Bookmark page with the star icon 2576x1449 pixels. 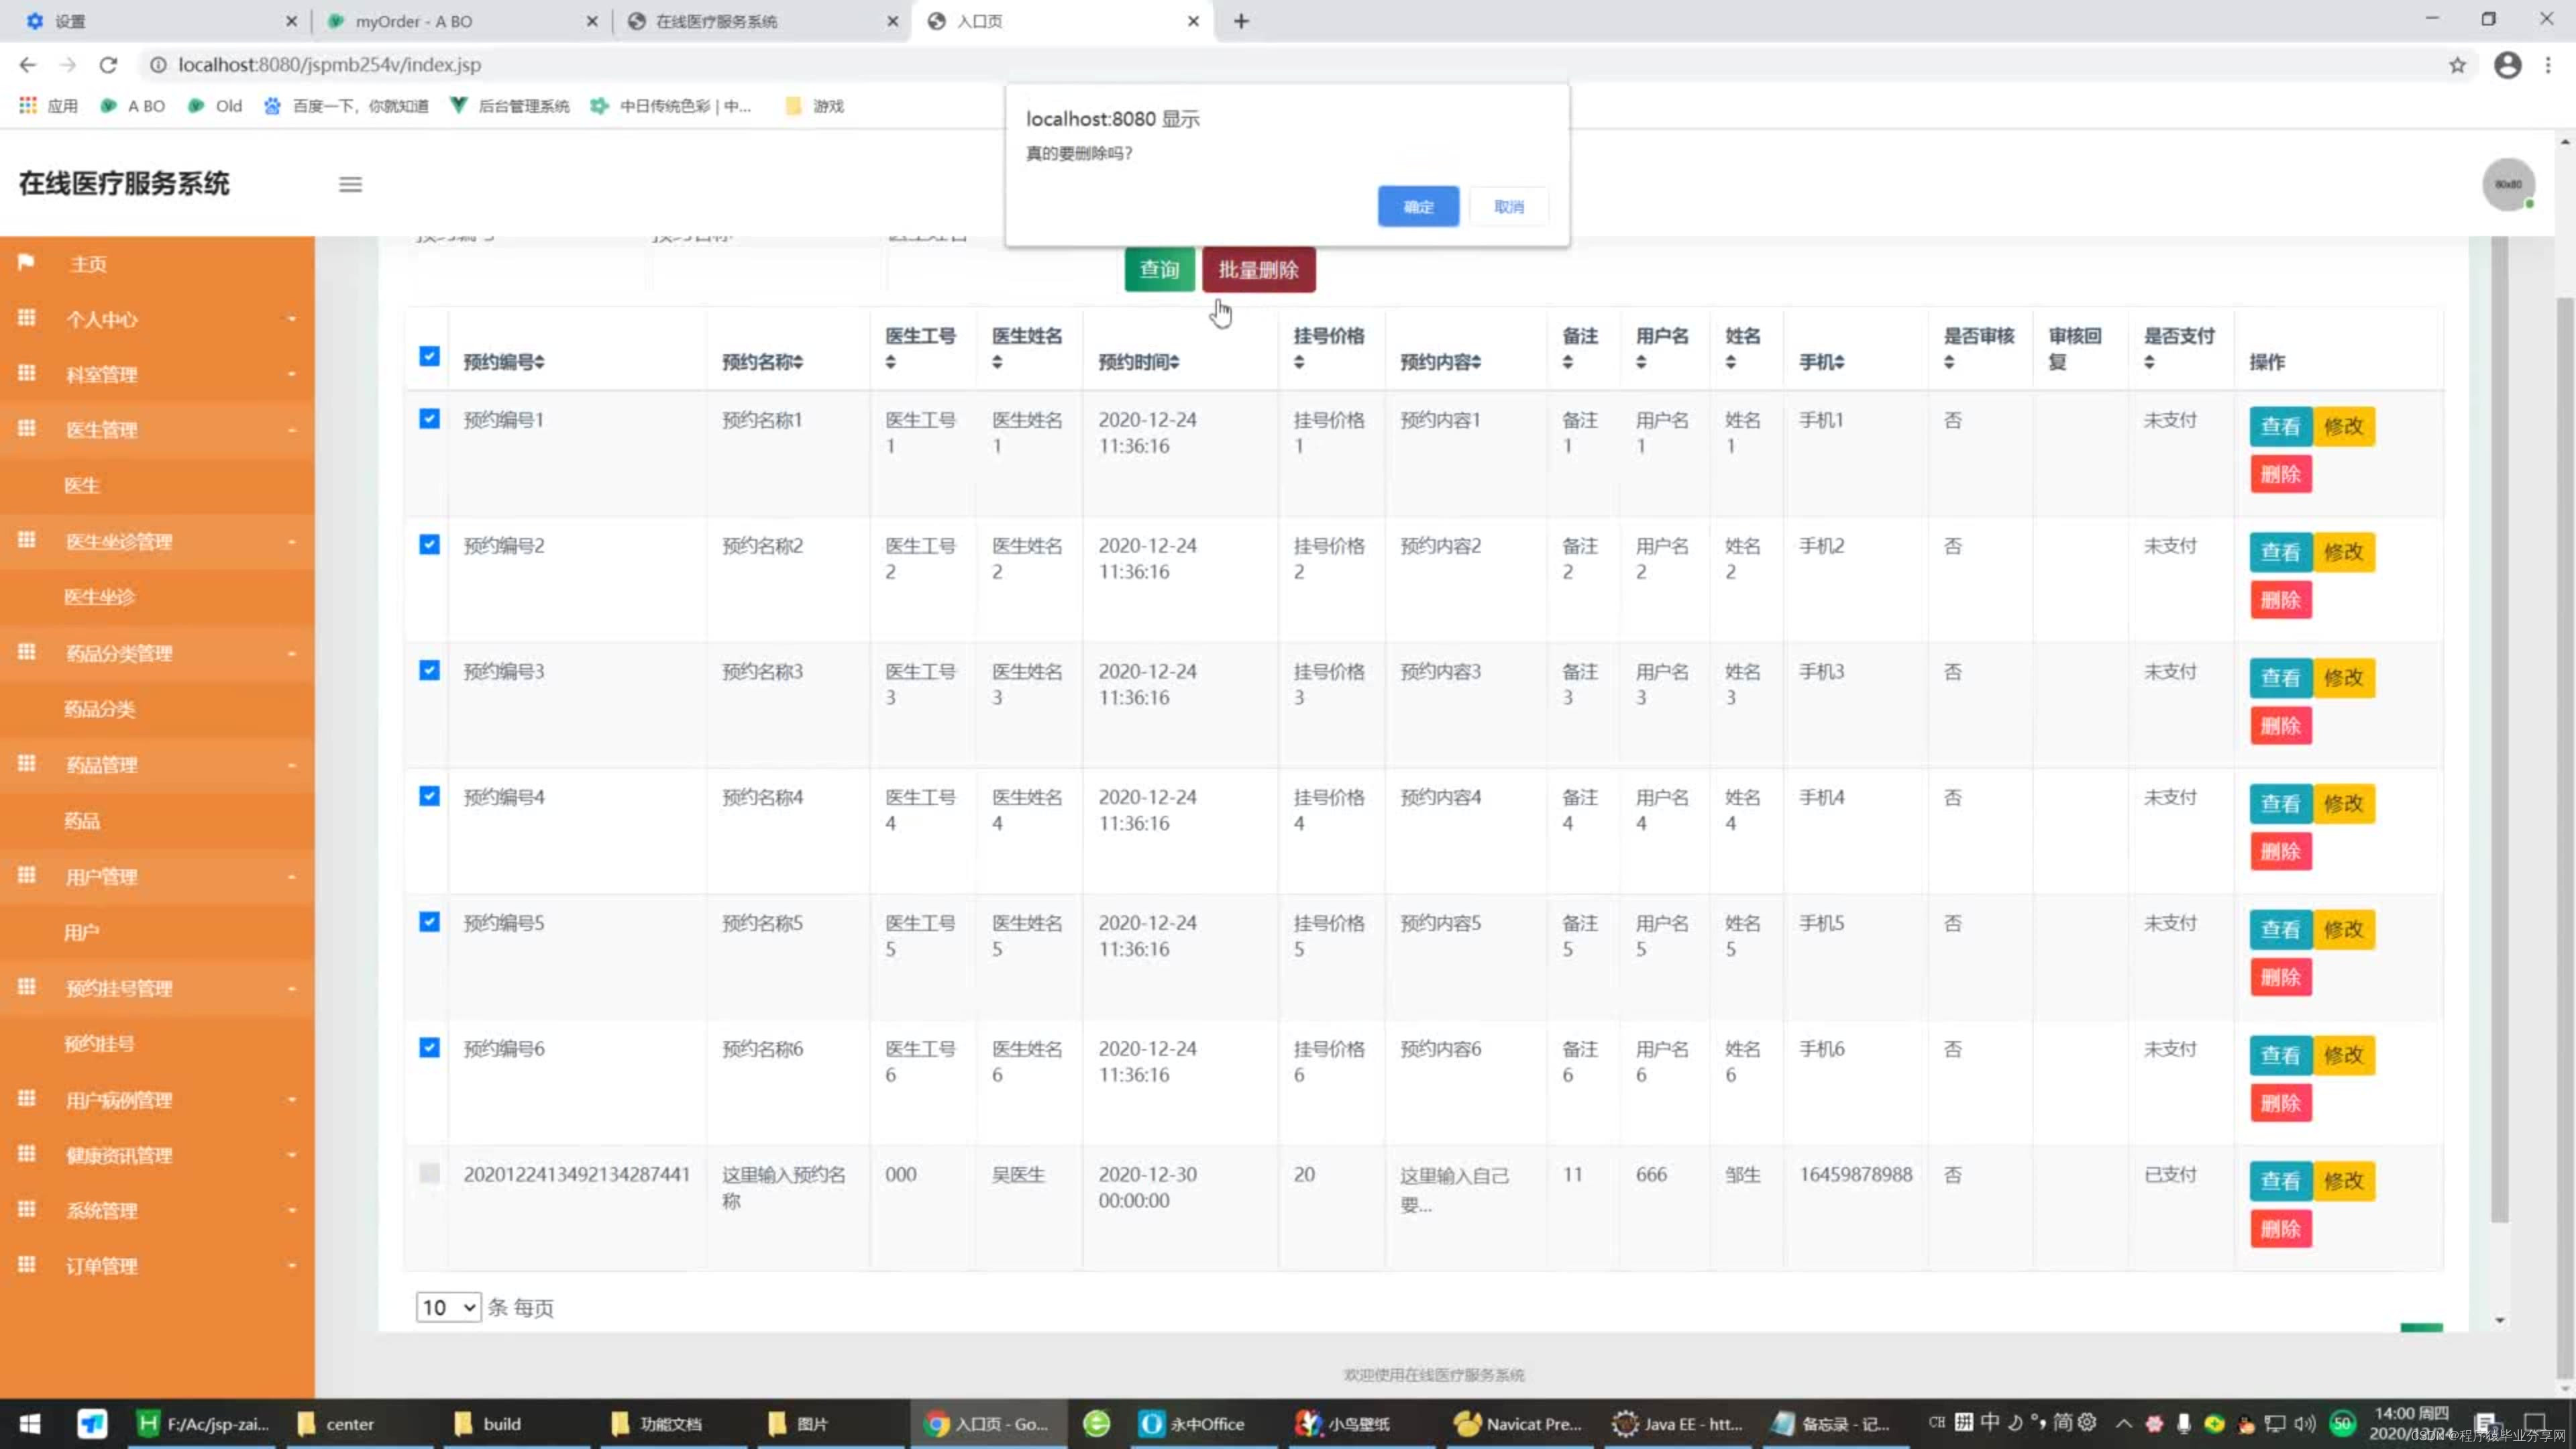tap(2457, 65)
